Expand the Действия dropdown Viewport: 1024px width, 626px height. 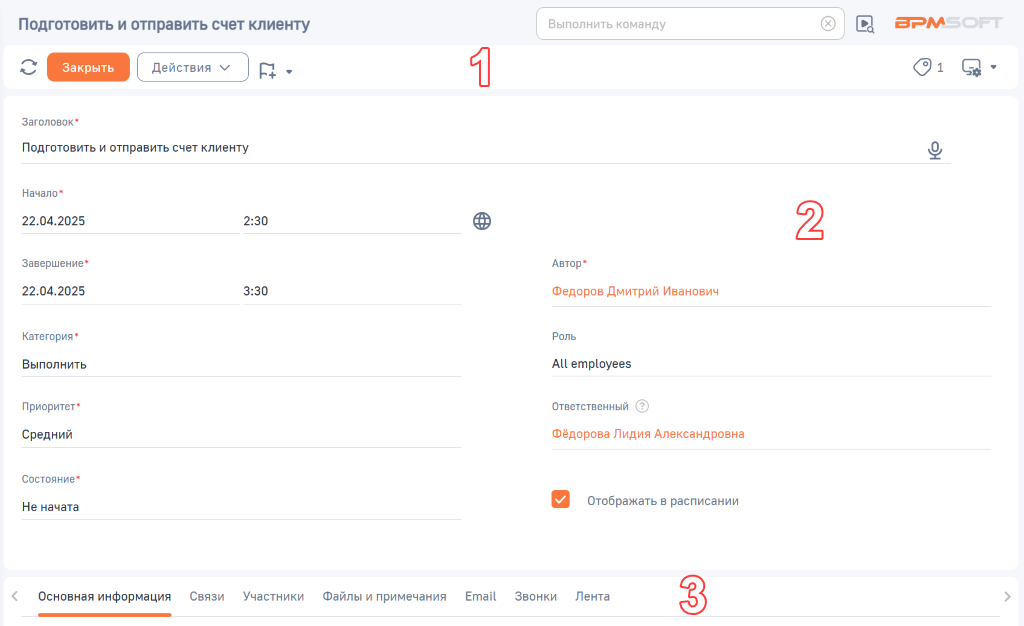click(193, 67)
